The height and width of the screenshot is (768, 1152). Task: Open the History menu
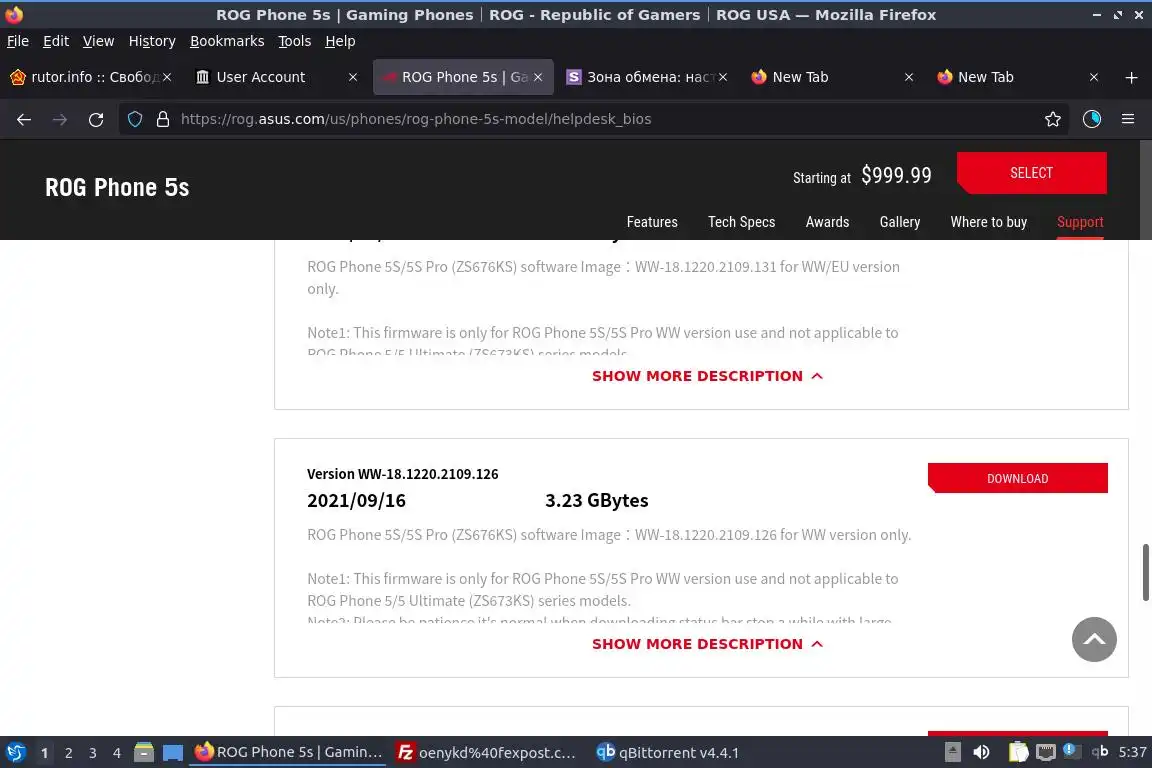[x=152, y=41]
